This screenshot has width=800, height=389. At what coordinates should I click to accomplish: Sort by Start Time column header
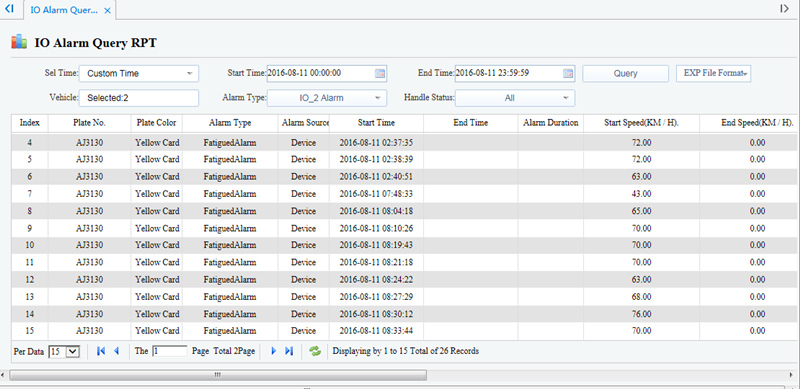tap(377, 123)
